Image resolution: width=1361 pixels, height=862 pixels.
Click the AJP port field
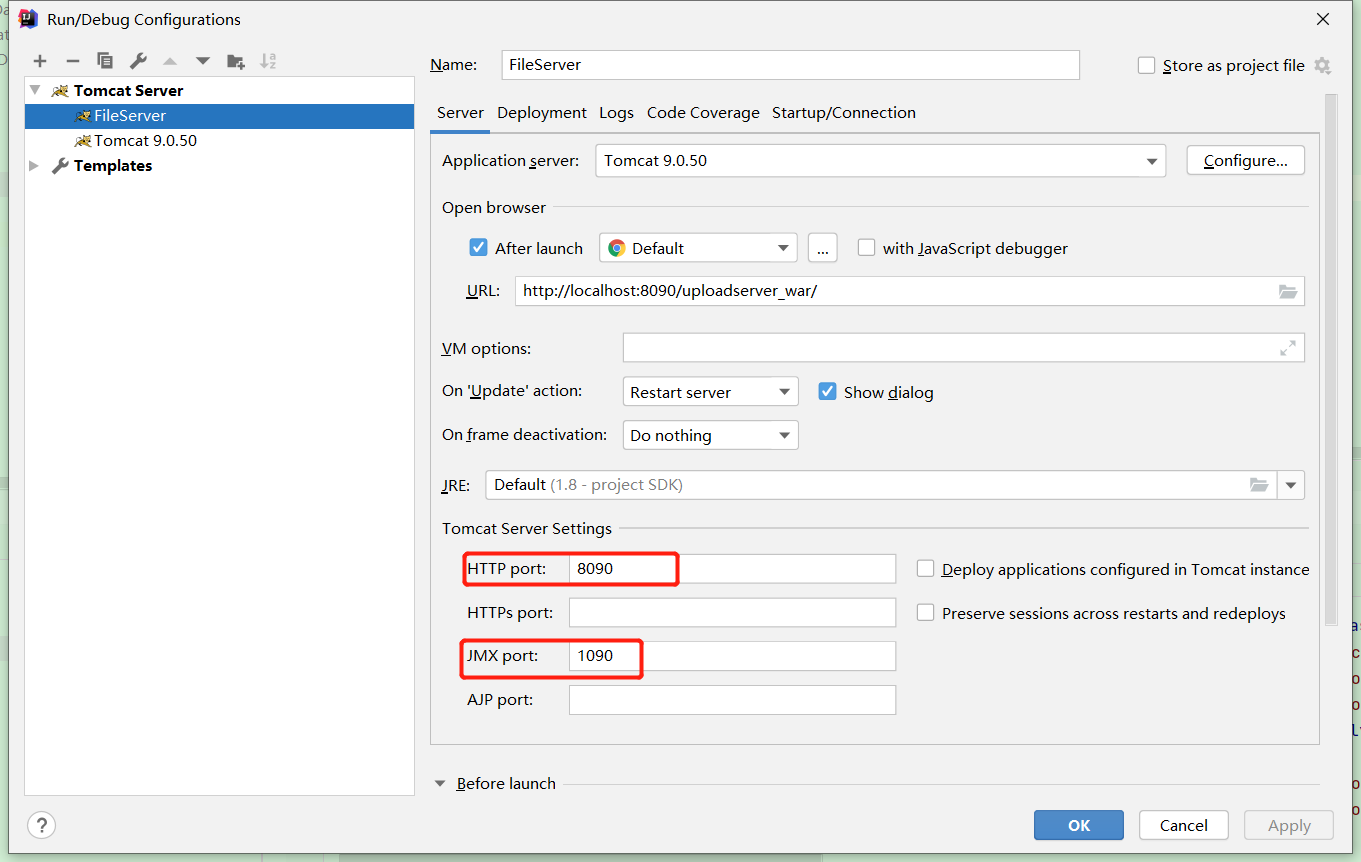coord(732,700)
